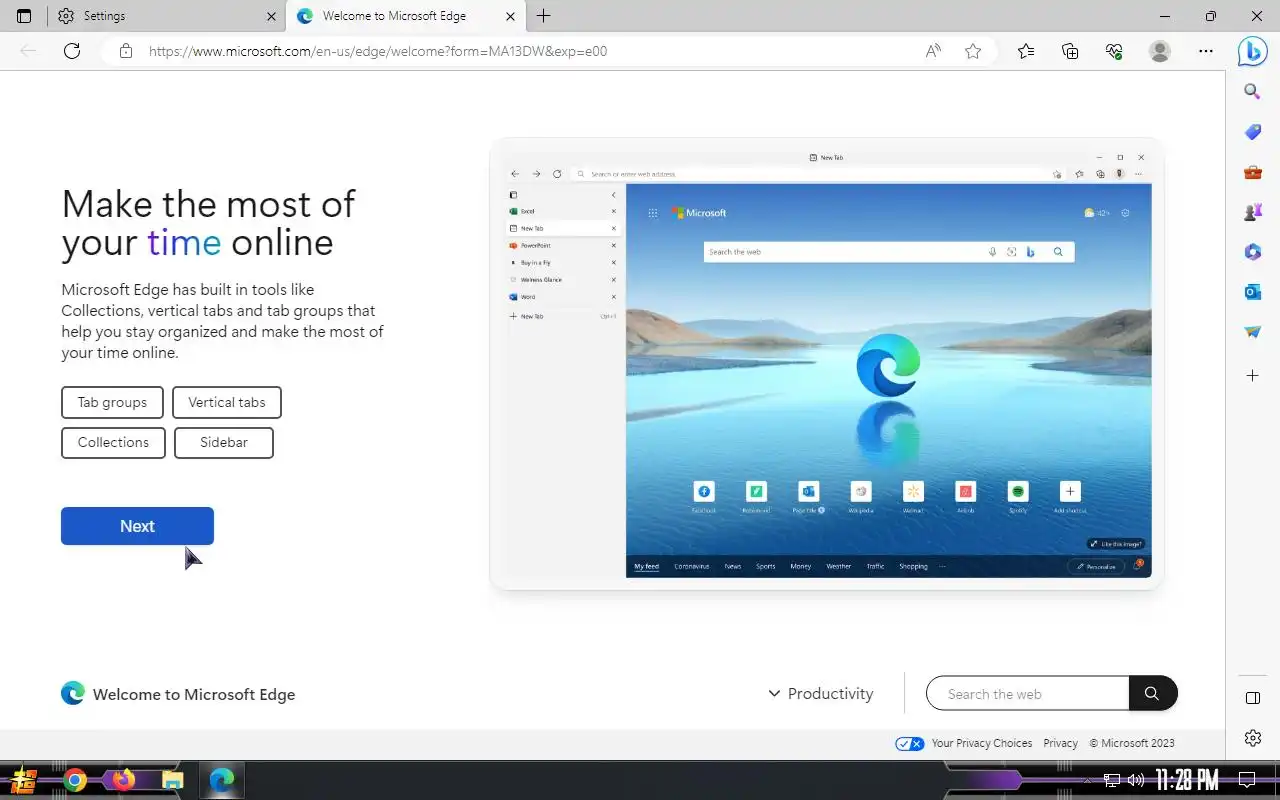Click the blue Next button
This screenshot has height=800, width=1280.
[x=137, y=526]
